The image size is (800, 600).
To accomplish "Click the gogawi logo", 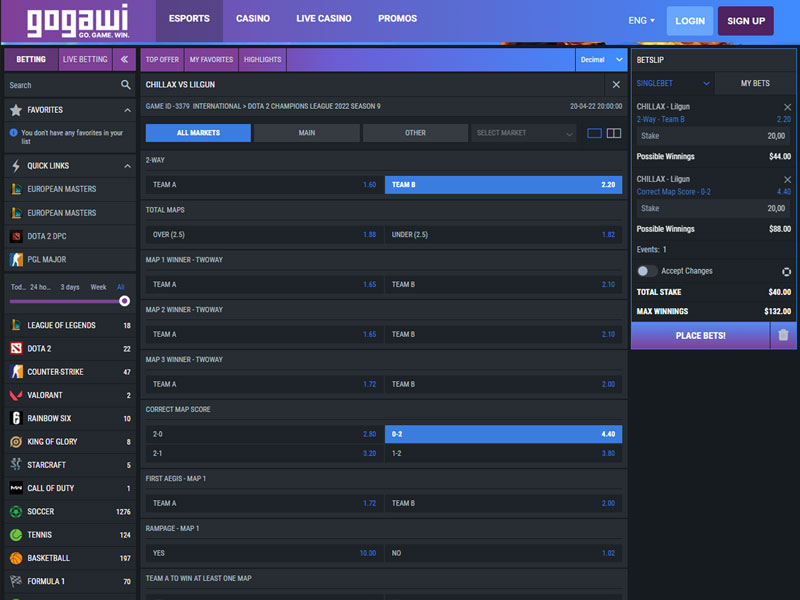I will [x=78, y=21].
